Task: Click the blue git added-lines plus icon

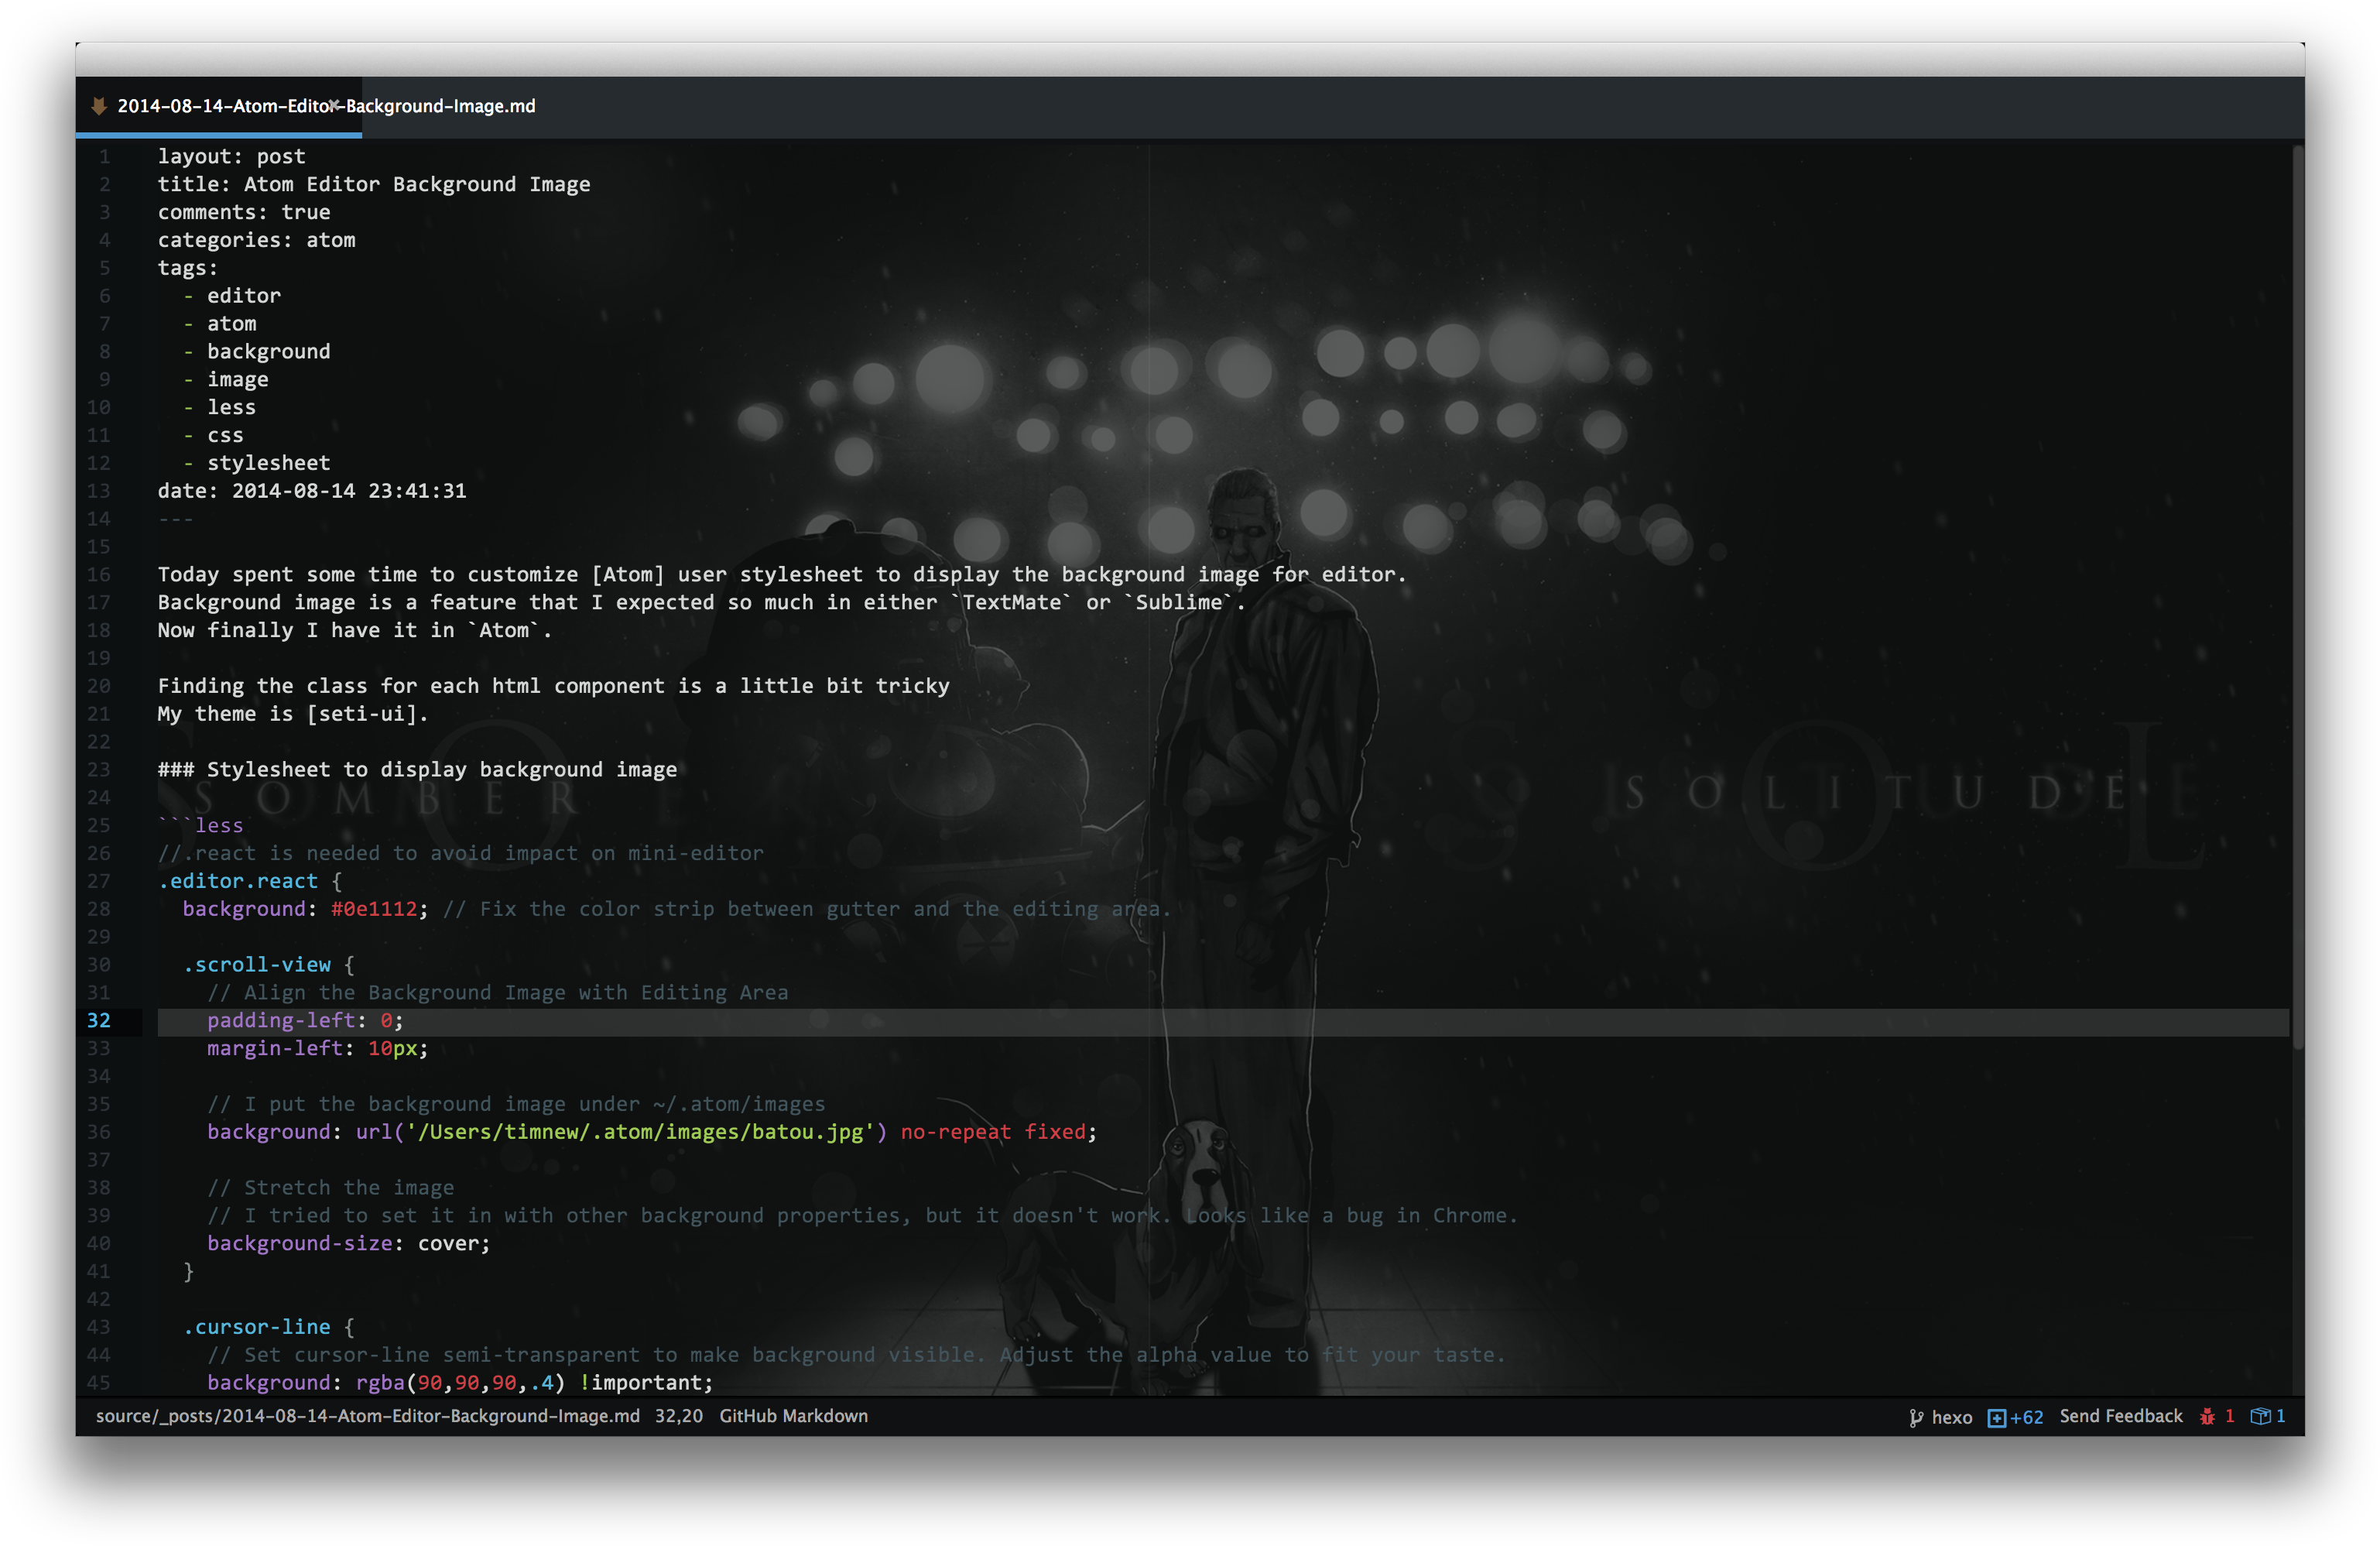Action: [x=1996, y=1417]
